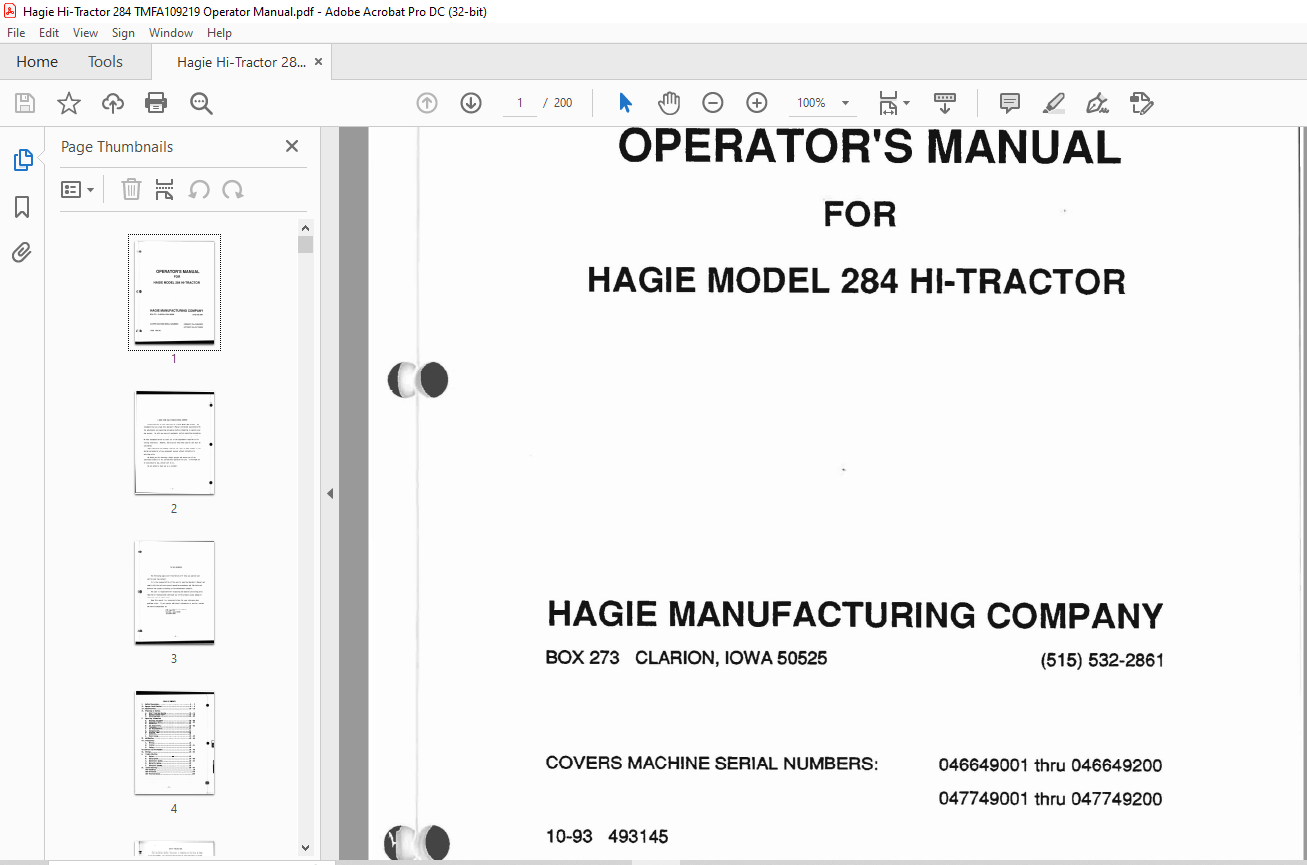This screenshot has height=865, width=1307.
Task: Delete selected page with trash icon
Action: tap(131, 189)
